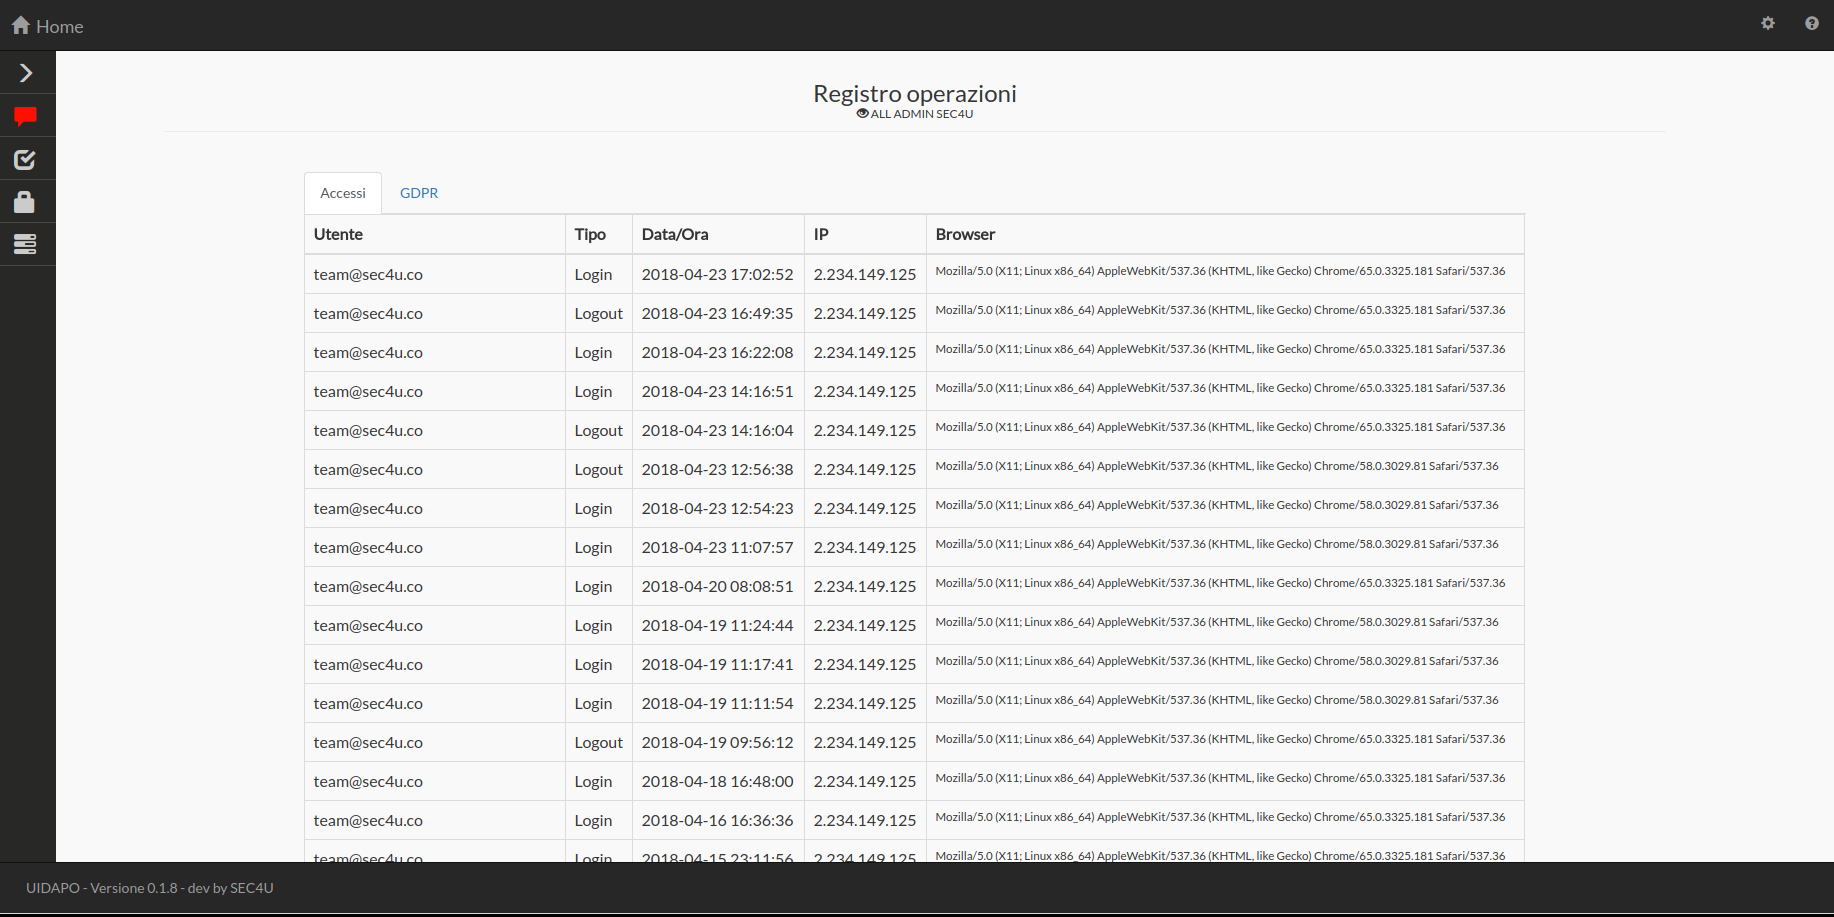Image resolution: width=1834 pixels, height=917 pixels.
Task: Open the red chat messages icon
Action: (x=26, y=117)
